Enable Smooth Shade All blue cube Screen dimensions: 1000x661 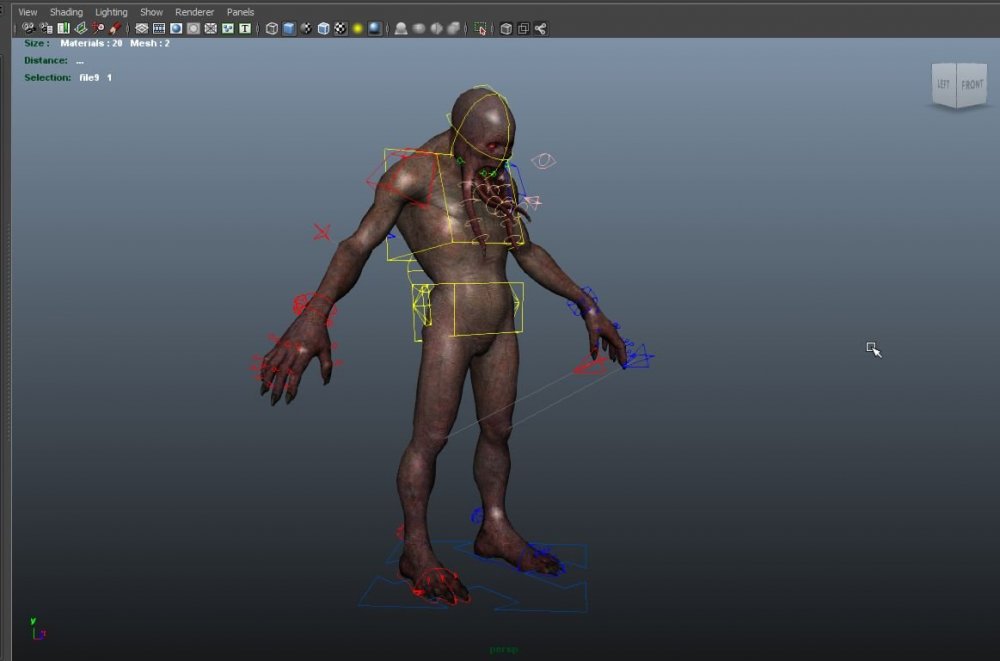pyautogui.click(x=289, y=28)
